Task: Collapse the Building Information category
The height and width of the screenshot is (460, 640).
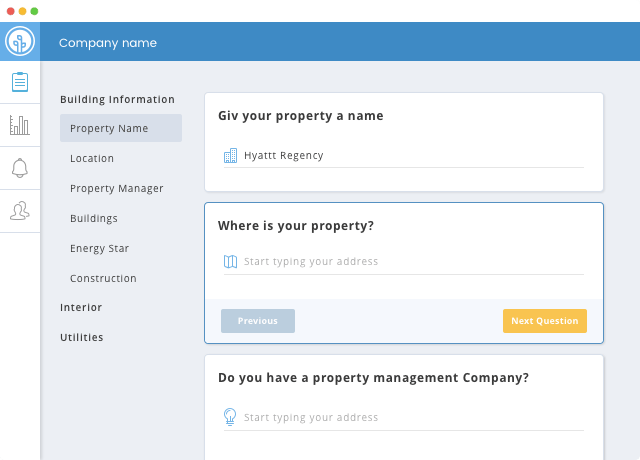Action: [x=118, y=100]
